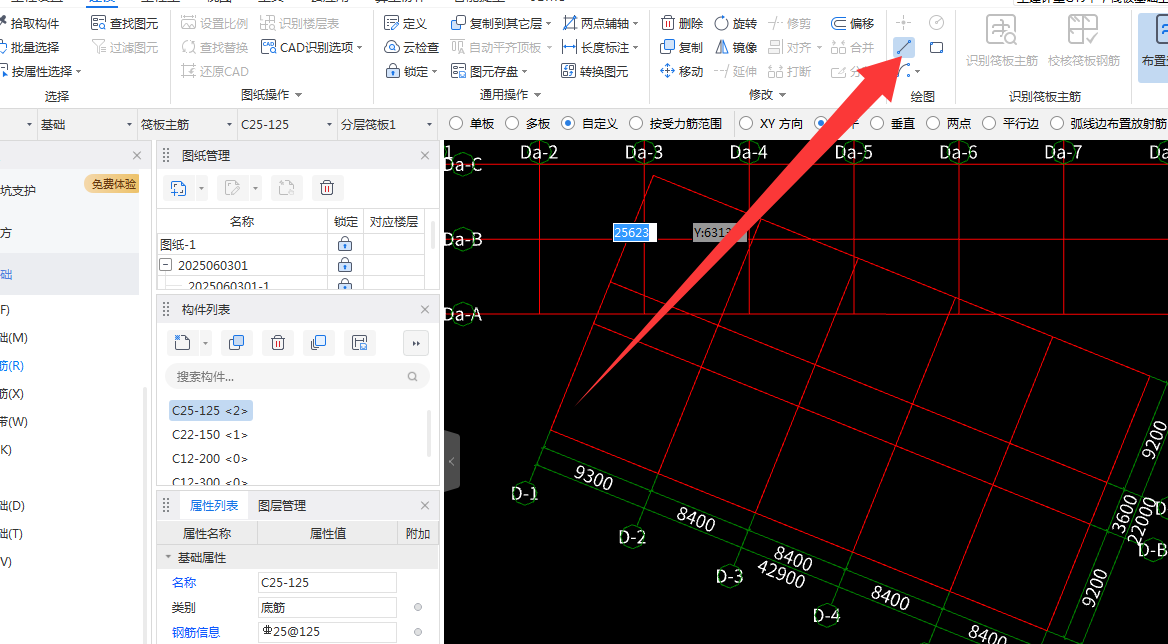Click the trash icon in 构件列表 panel
Screen dimensions: 1168x644
click(278, 342)
